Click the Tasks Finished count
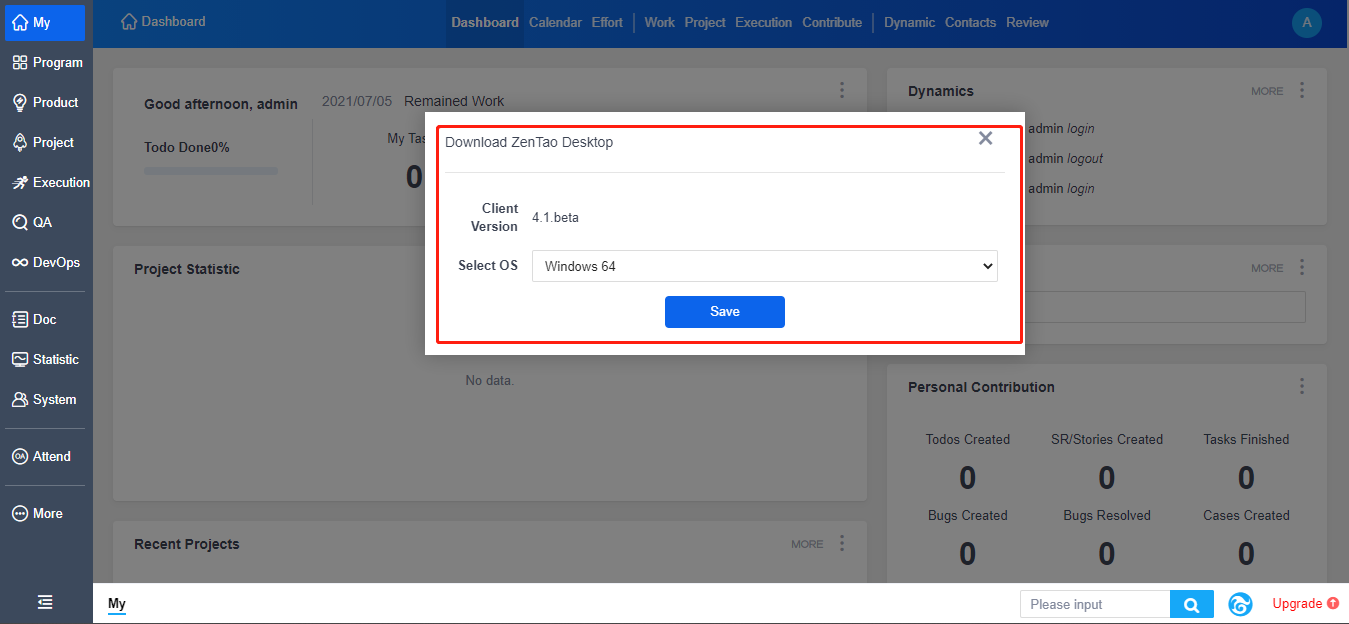 pos(1246,478)
